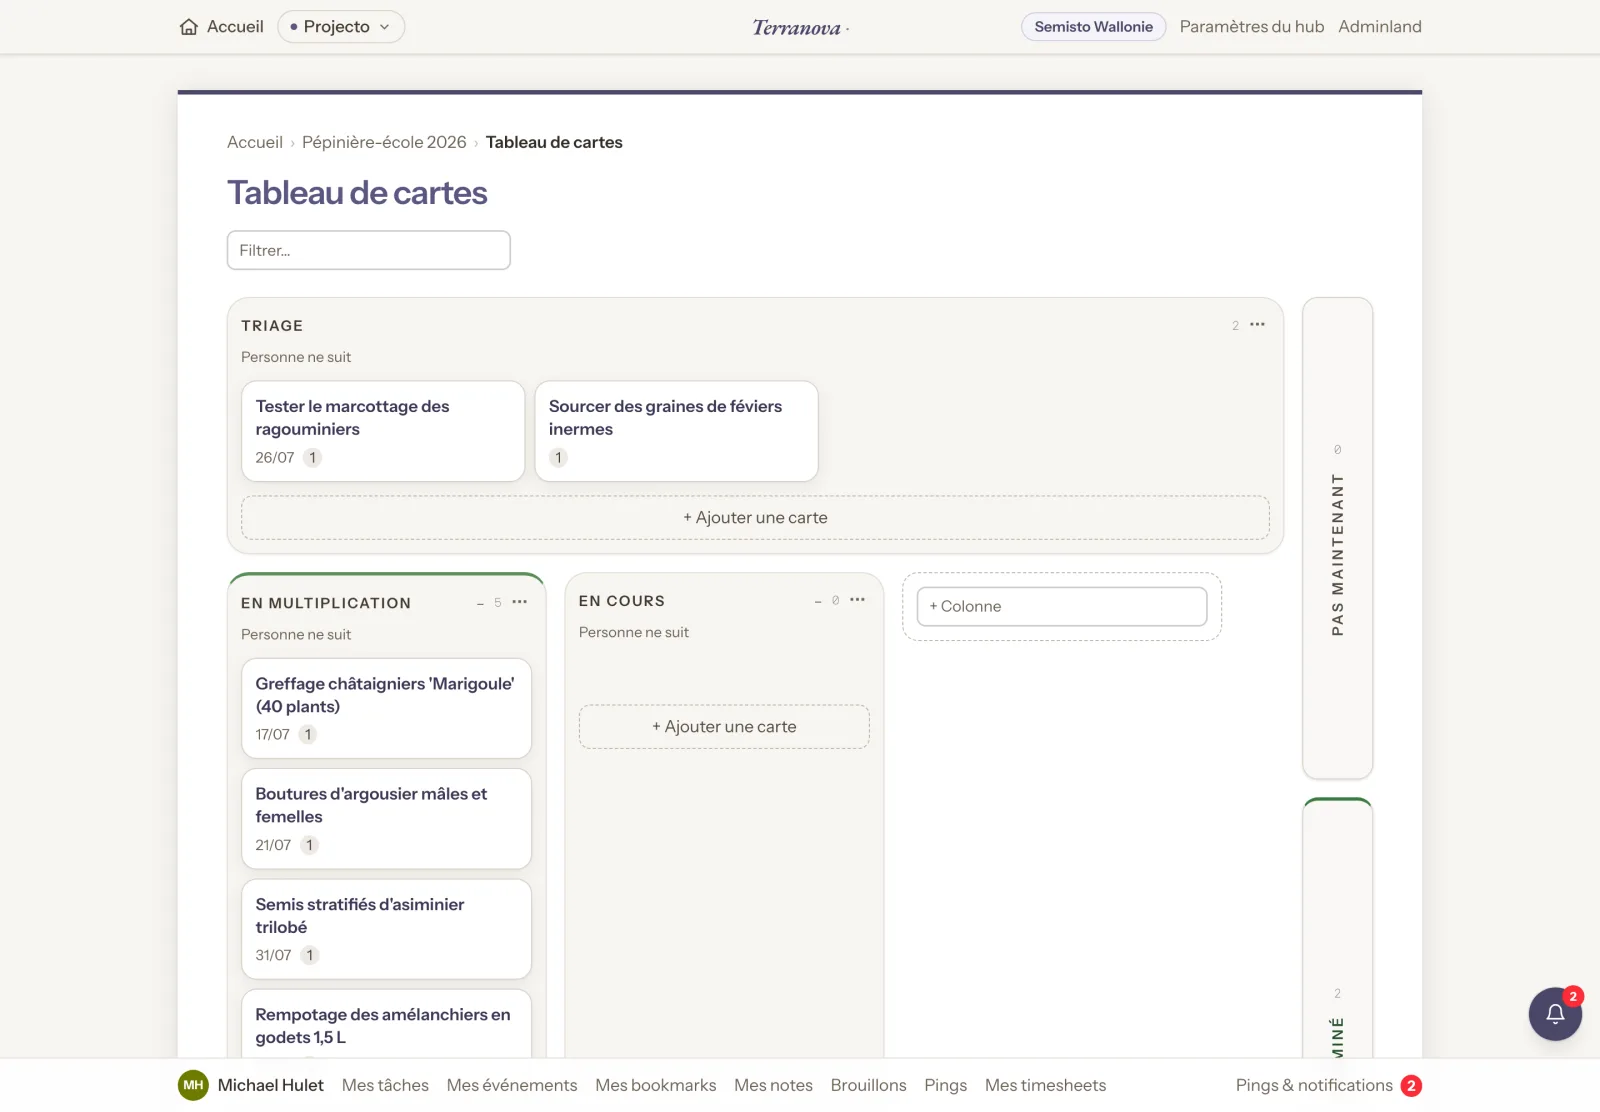Open Mes notes
The height and width of the screenshot is (1112, 1600).
click(x=773, y=1085)
